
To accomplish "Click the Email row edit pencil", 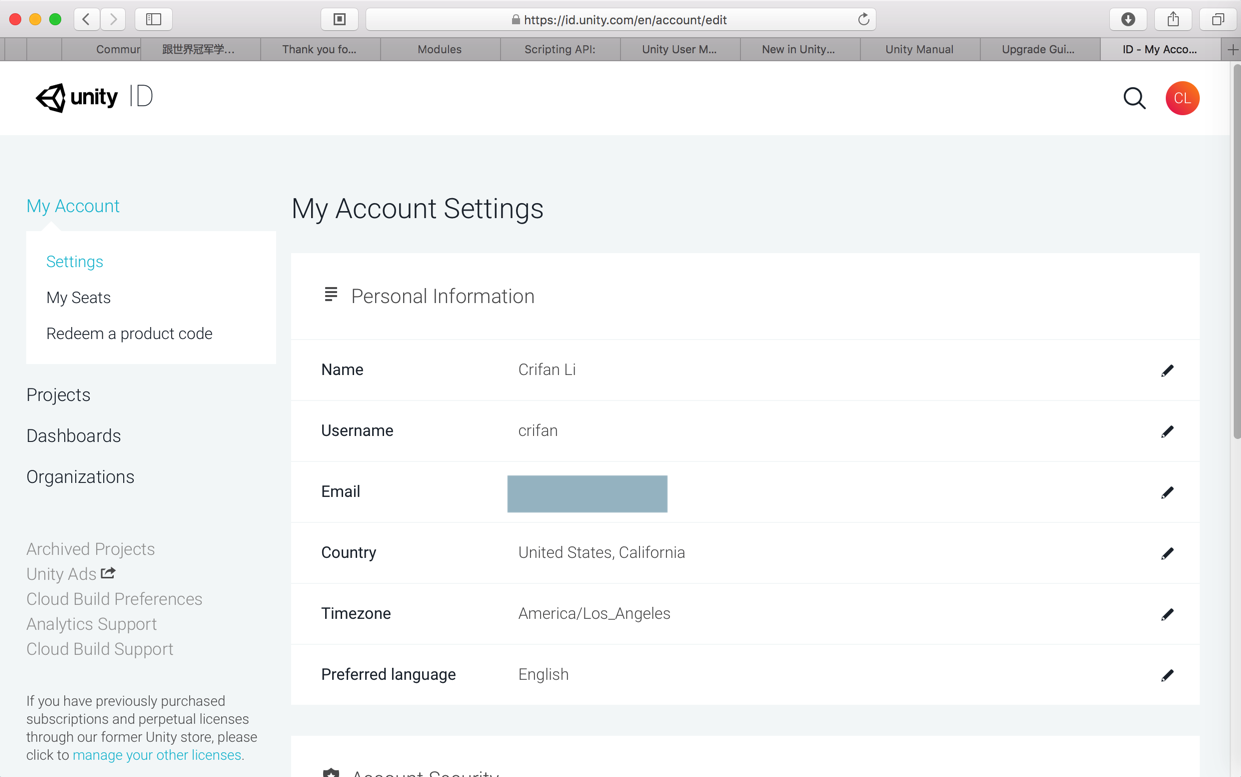I will [1167, 492].
